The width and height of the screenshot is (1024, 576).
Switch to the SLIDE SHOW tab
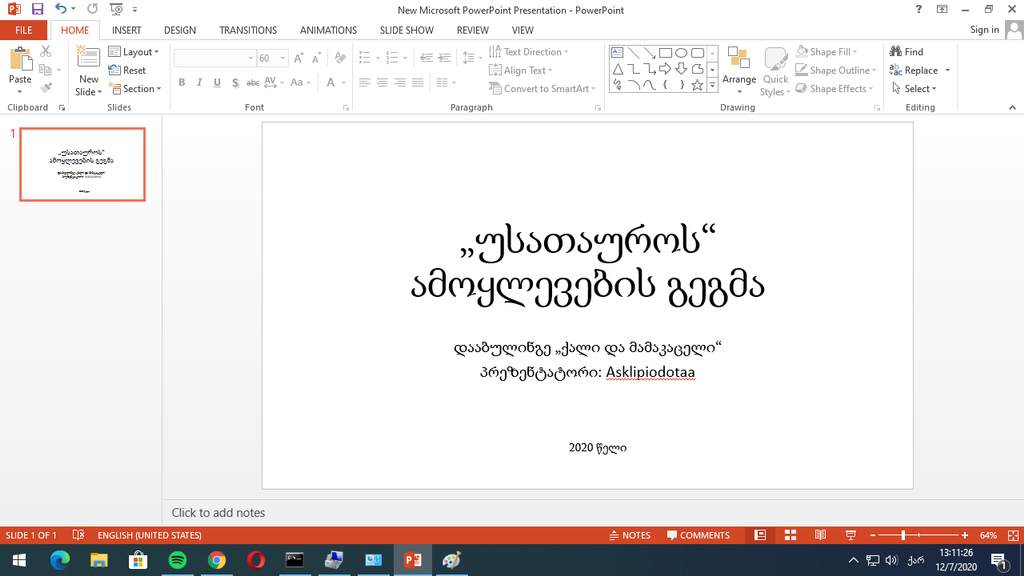coord(407,30)
